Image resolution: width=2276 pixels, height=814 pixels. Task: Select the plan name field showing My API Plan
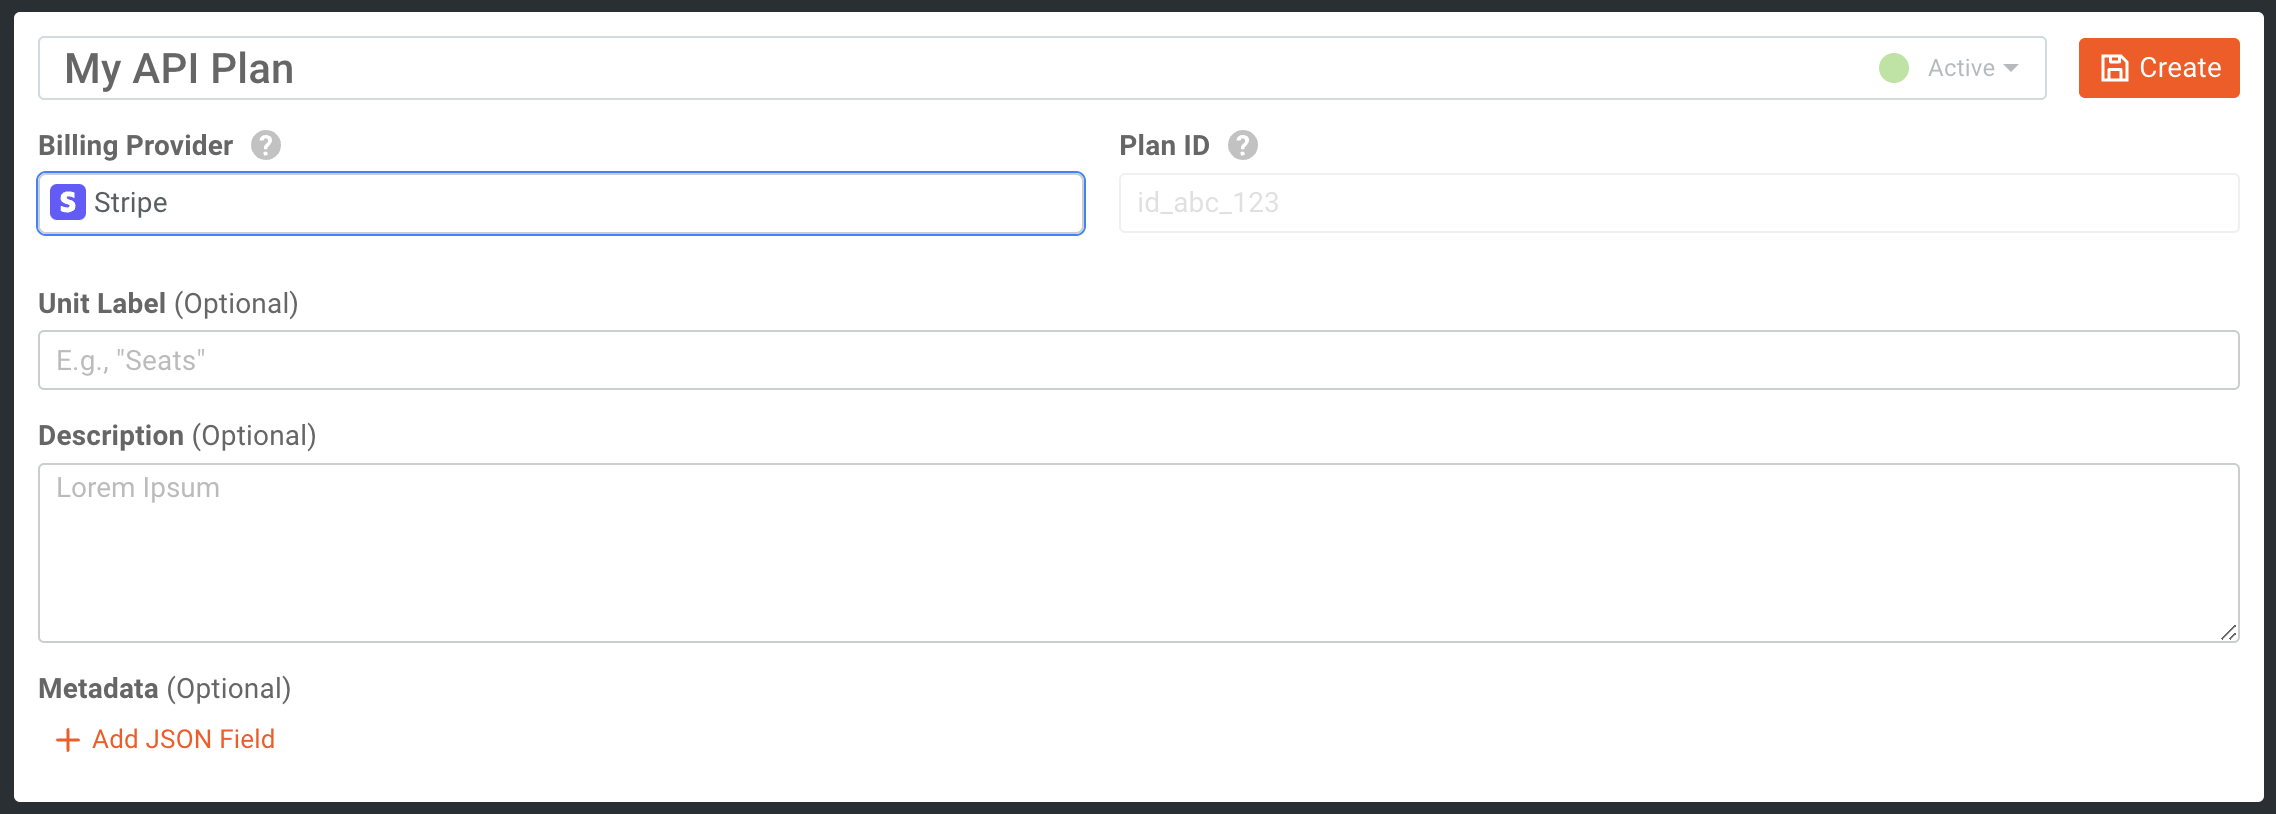point(600,67)
